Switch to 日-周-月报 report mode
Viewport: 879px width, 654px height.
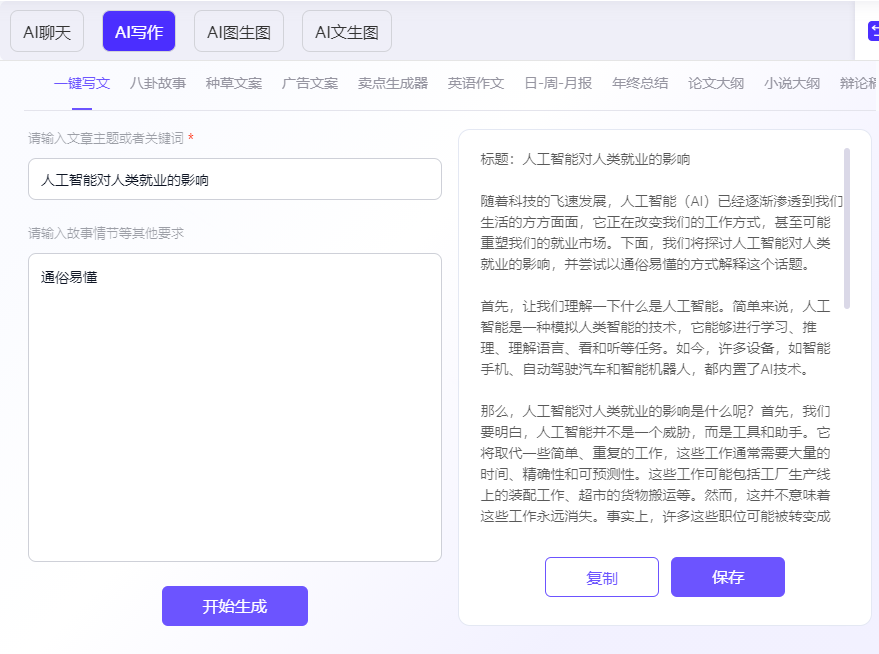point(553,83)
